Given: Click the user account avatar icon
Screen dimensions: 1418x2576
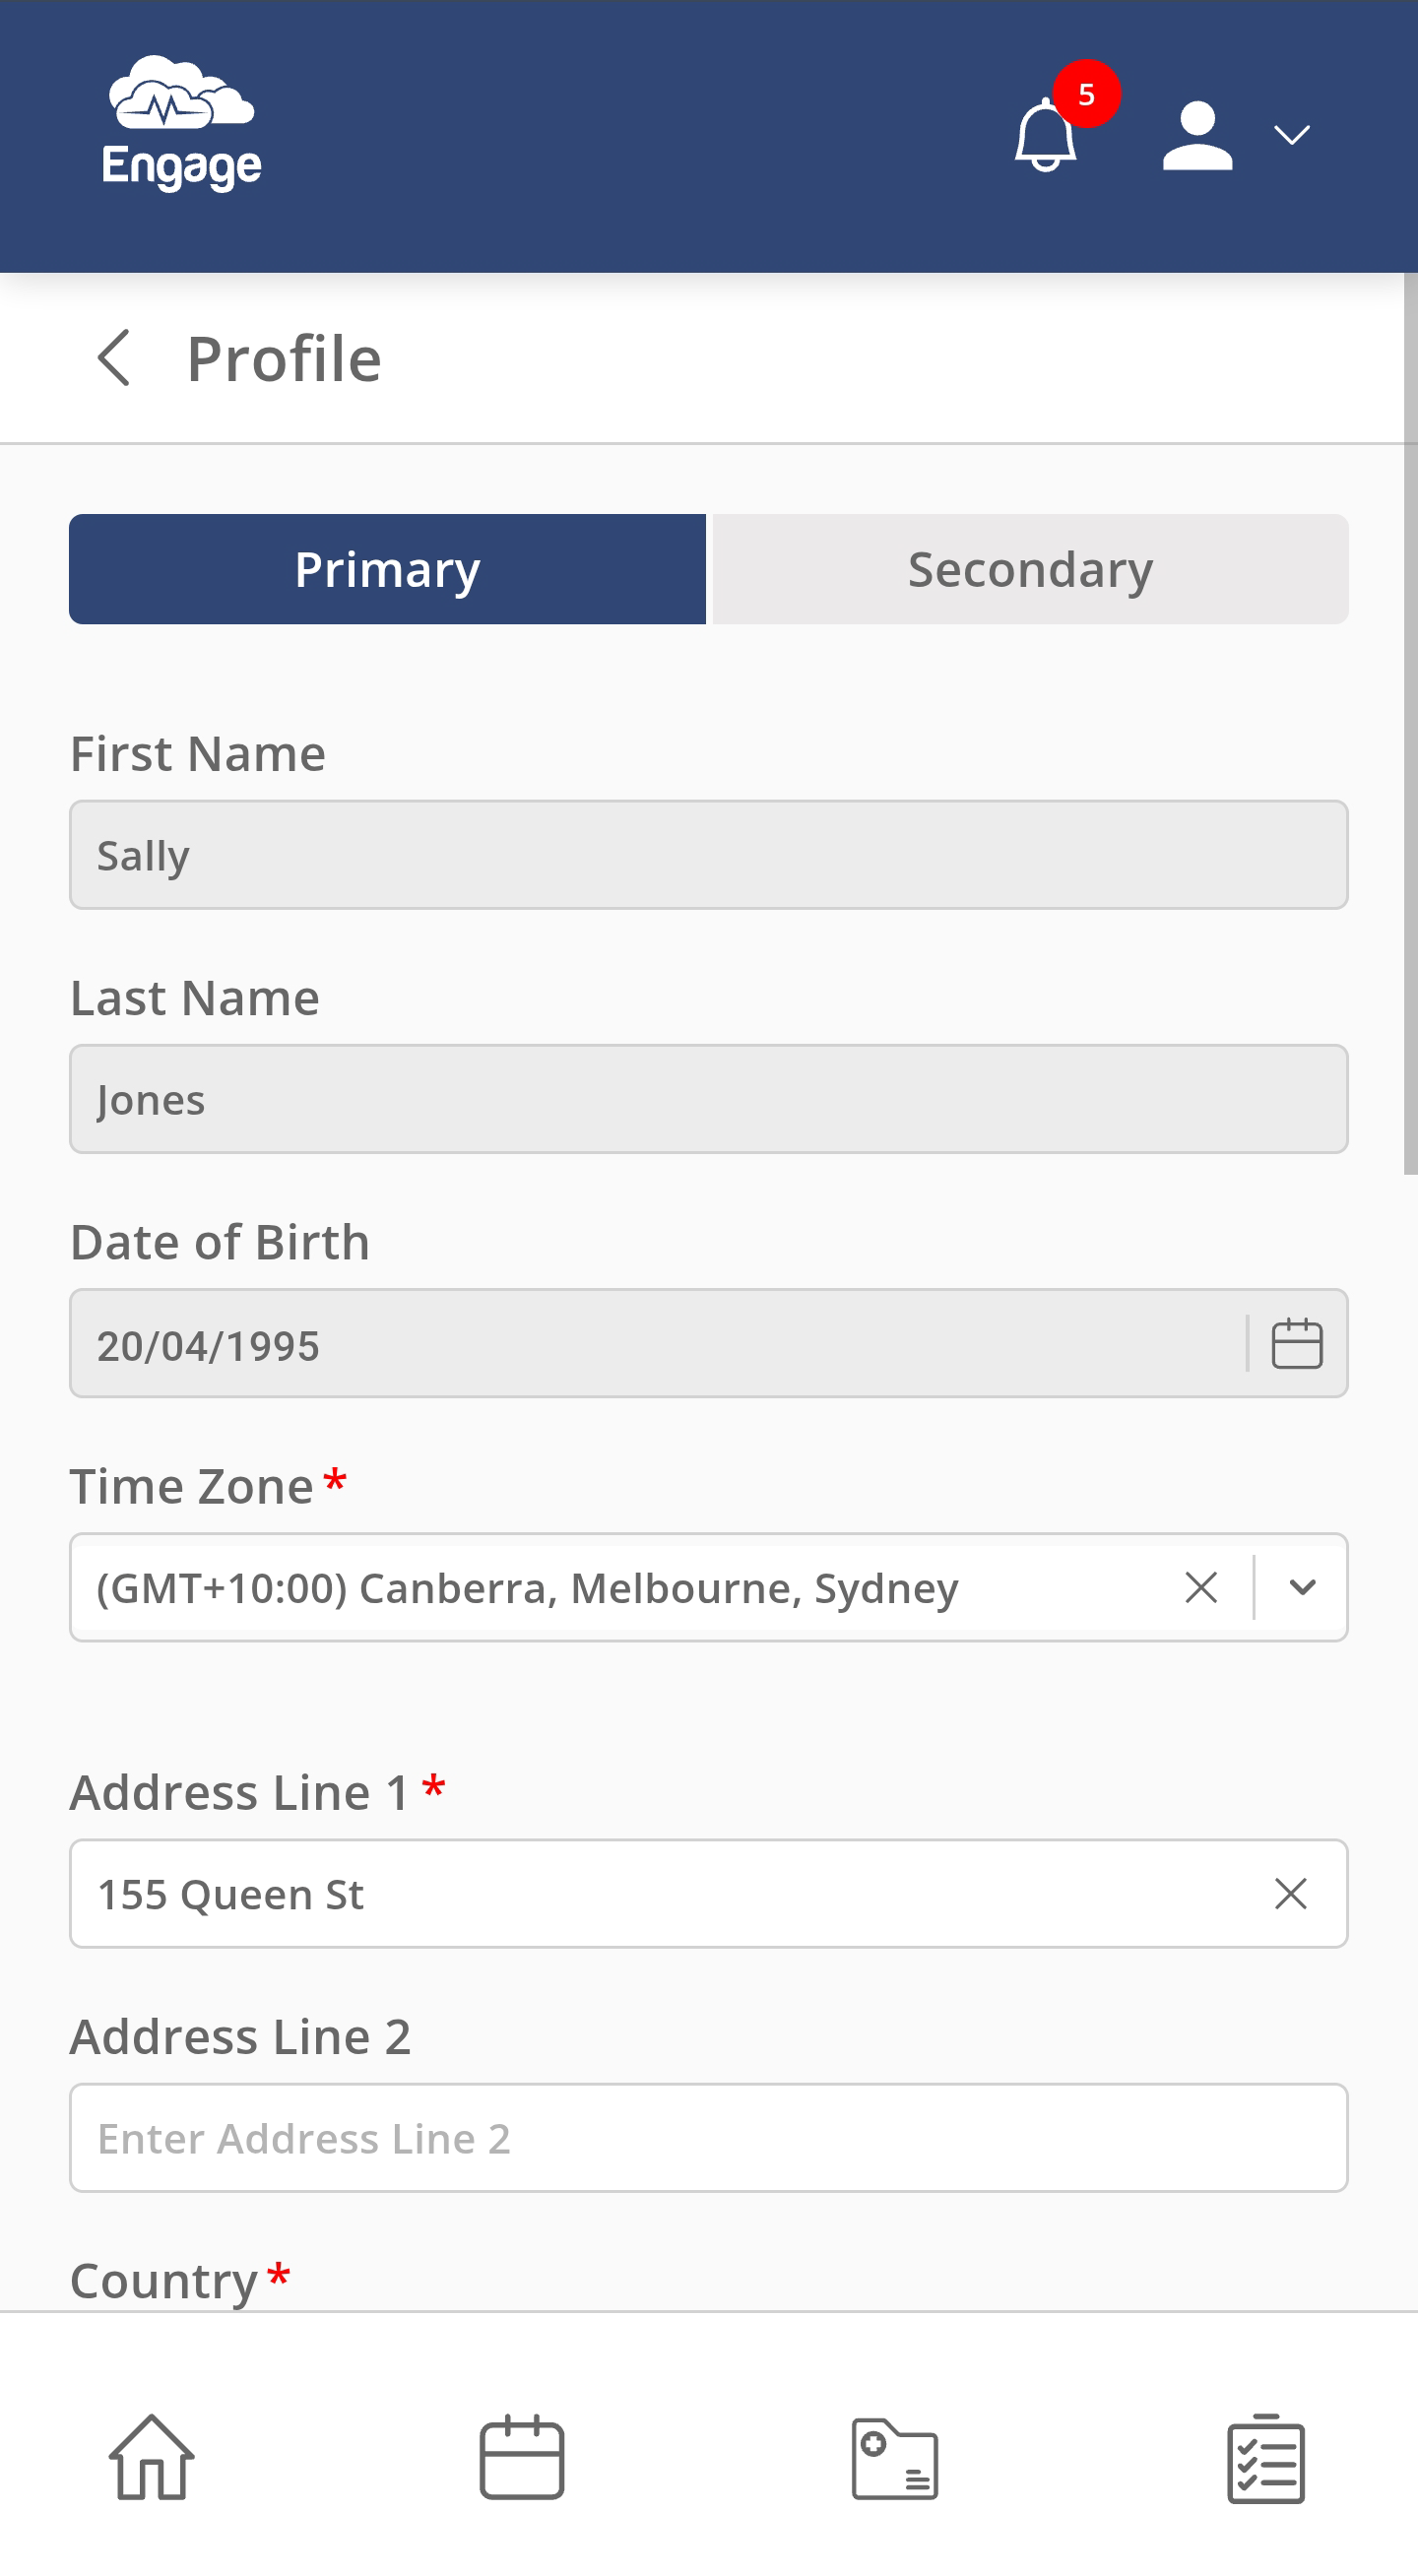Looking at the screenshot, I should [1196, 136].
